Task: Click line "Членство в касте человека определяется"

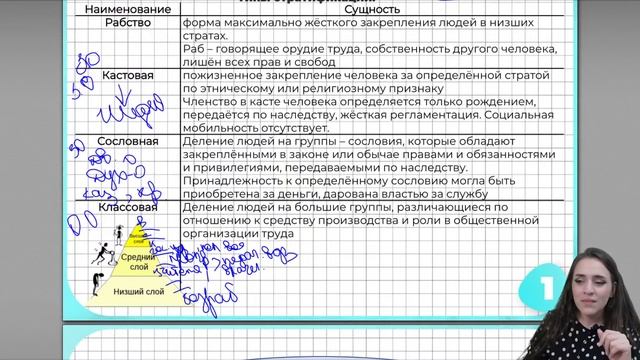Action: click(x=359, y=102)
